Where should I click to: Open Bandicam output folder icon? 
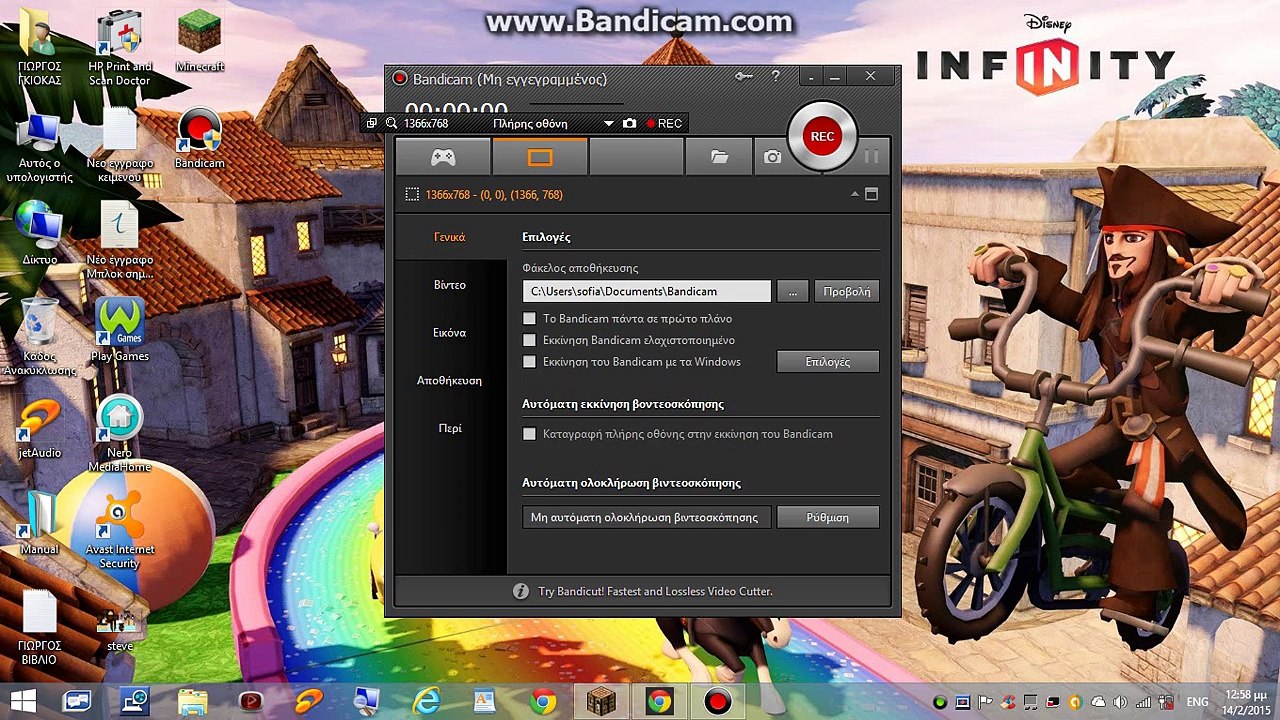pos(719,157)
